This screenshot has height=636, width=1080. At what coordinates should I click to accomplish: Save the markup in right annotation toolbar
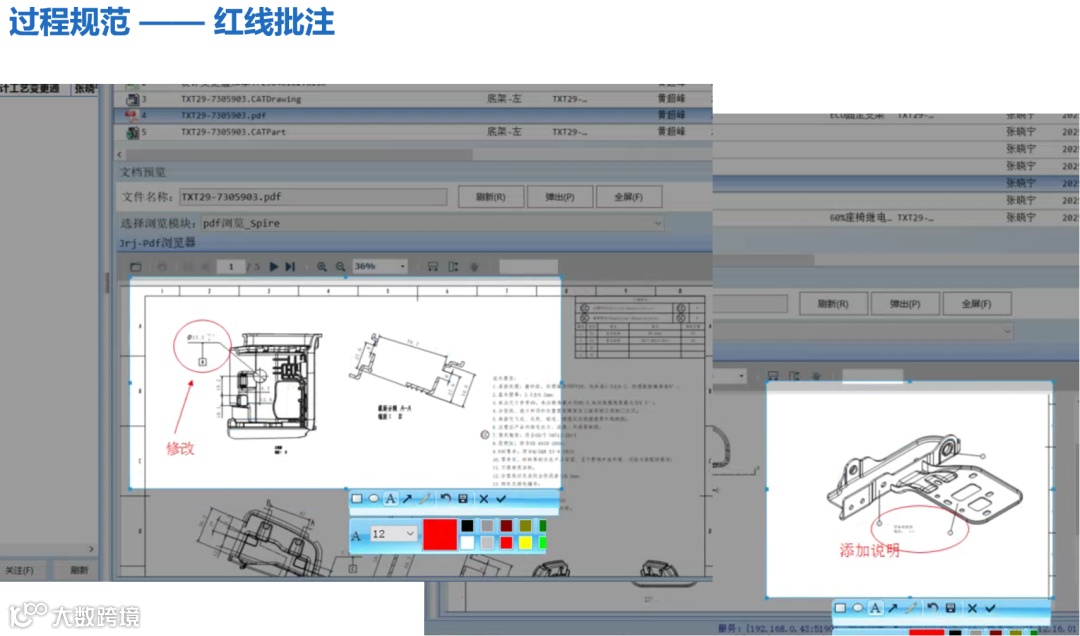point(951,608)
